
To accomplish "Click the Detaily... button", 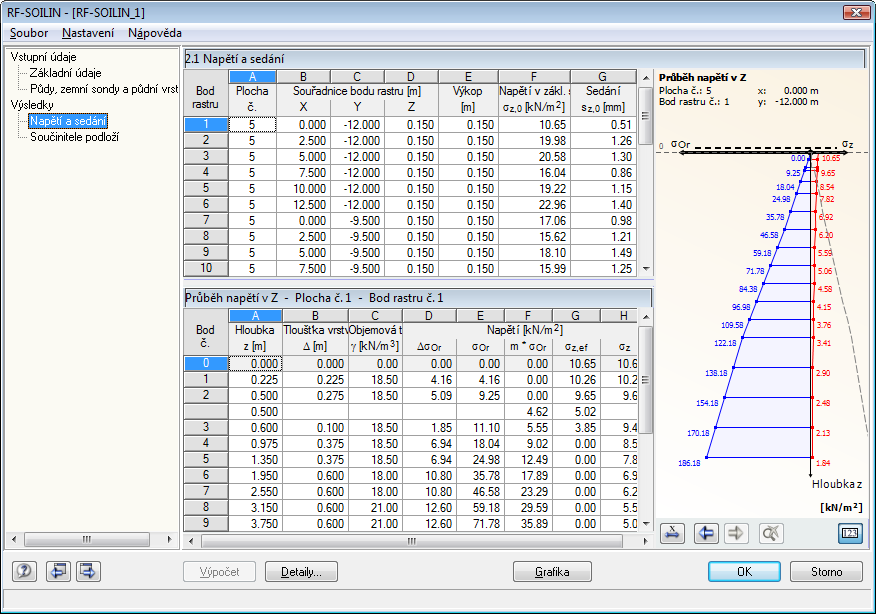I will [301, 572].
